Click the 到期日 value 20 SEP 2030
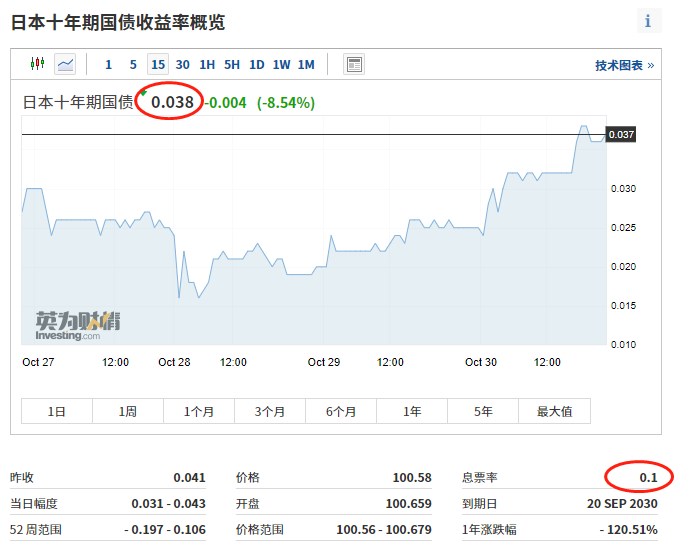The height and width of the screenshot is (559, 675). tap(622, 503)
